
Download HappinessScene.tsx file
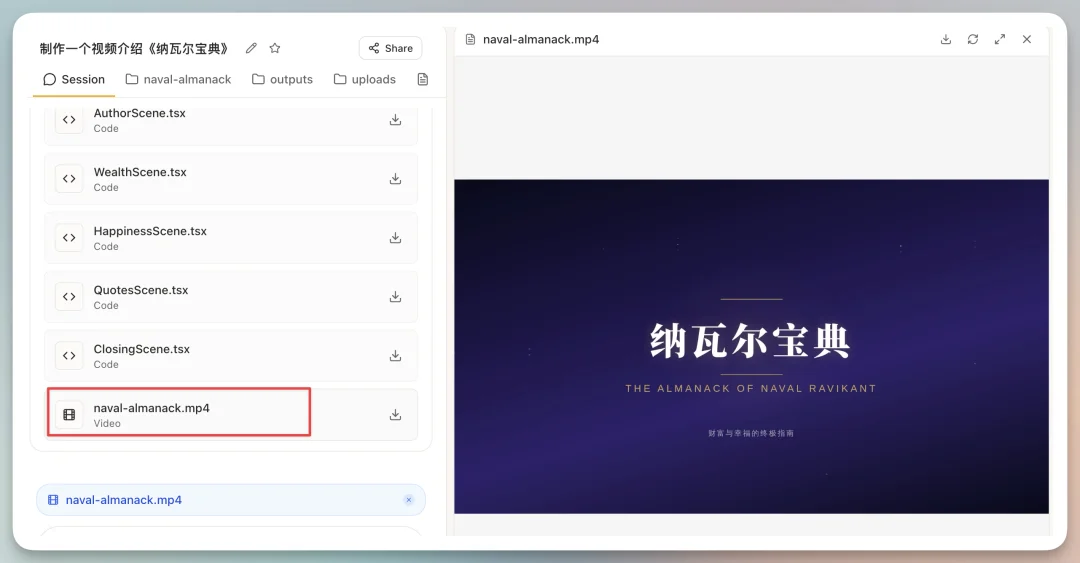click(395, 238)
